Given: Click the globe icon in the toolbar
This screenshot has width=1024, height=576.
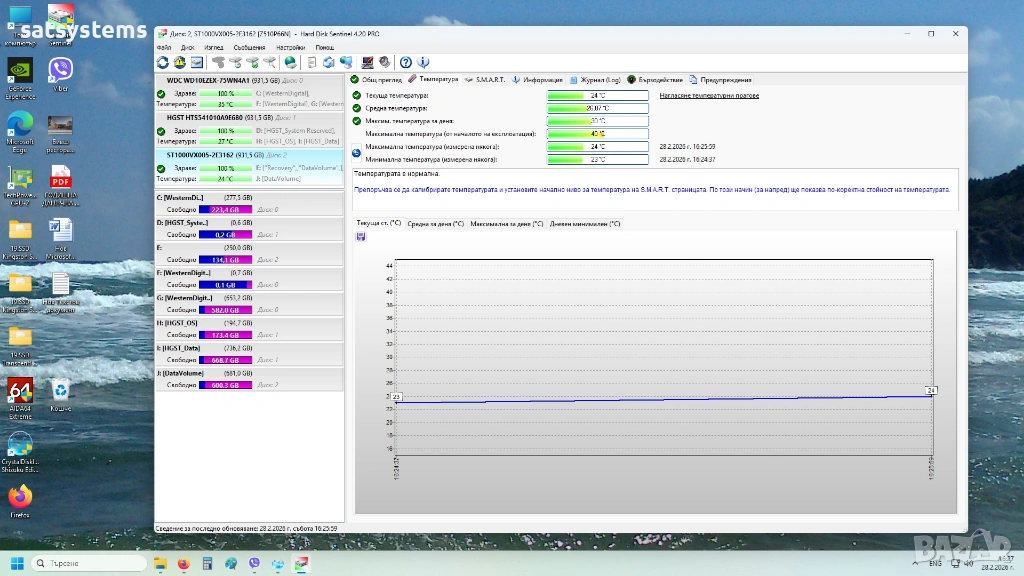Looking at the screenshot, I should tap(290, 62).
